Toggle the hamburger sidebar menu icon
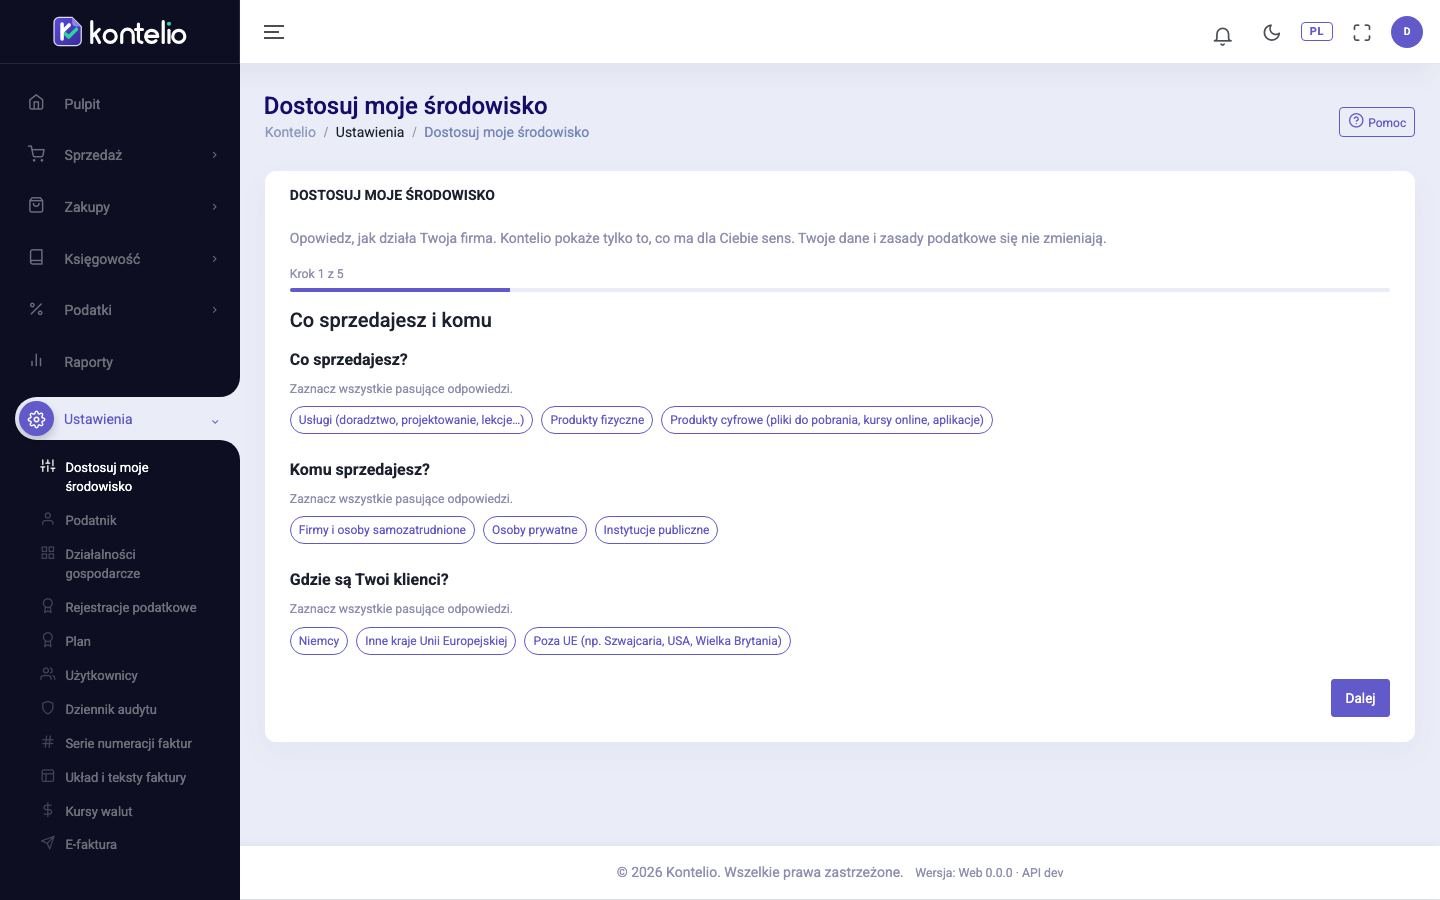Image resolution: width=1440 pixels, height=900 pixels. tap(274, 32)
